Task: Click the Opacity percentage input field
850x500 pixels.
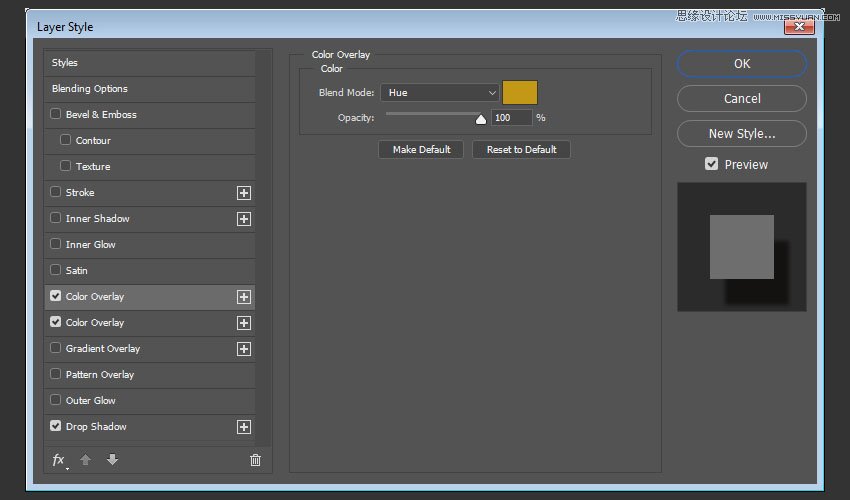Action: tap(511, 118)
